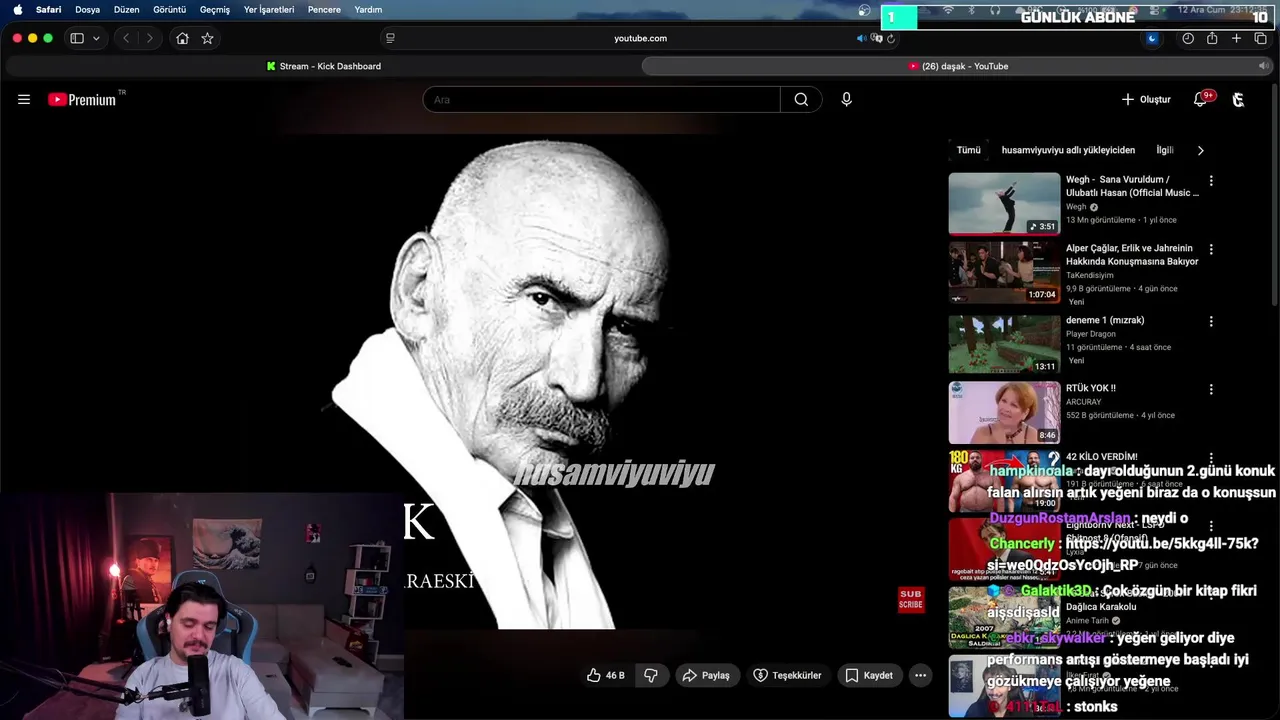Open Safari history clock icon
The width and height of the screenshot is (1280, 720).
point(1188,38)
